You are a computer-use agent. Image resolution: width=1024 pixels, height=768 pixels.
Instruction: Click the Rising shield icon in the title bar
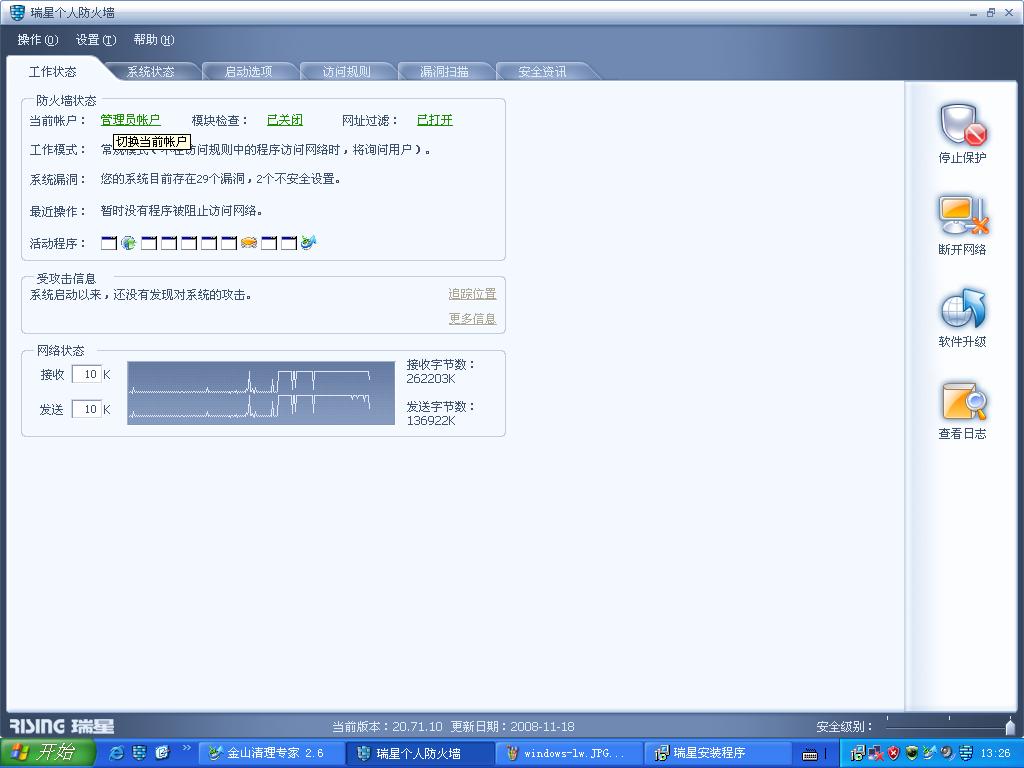17,12
